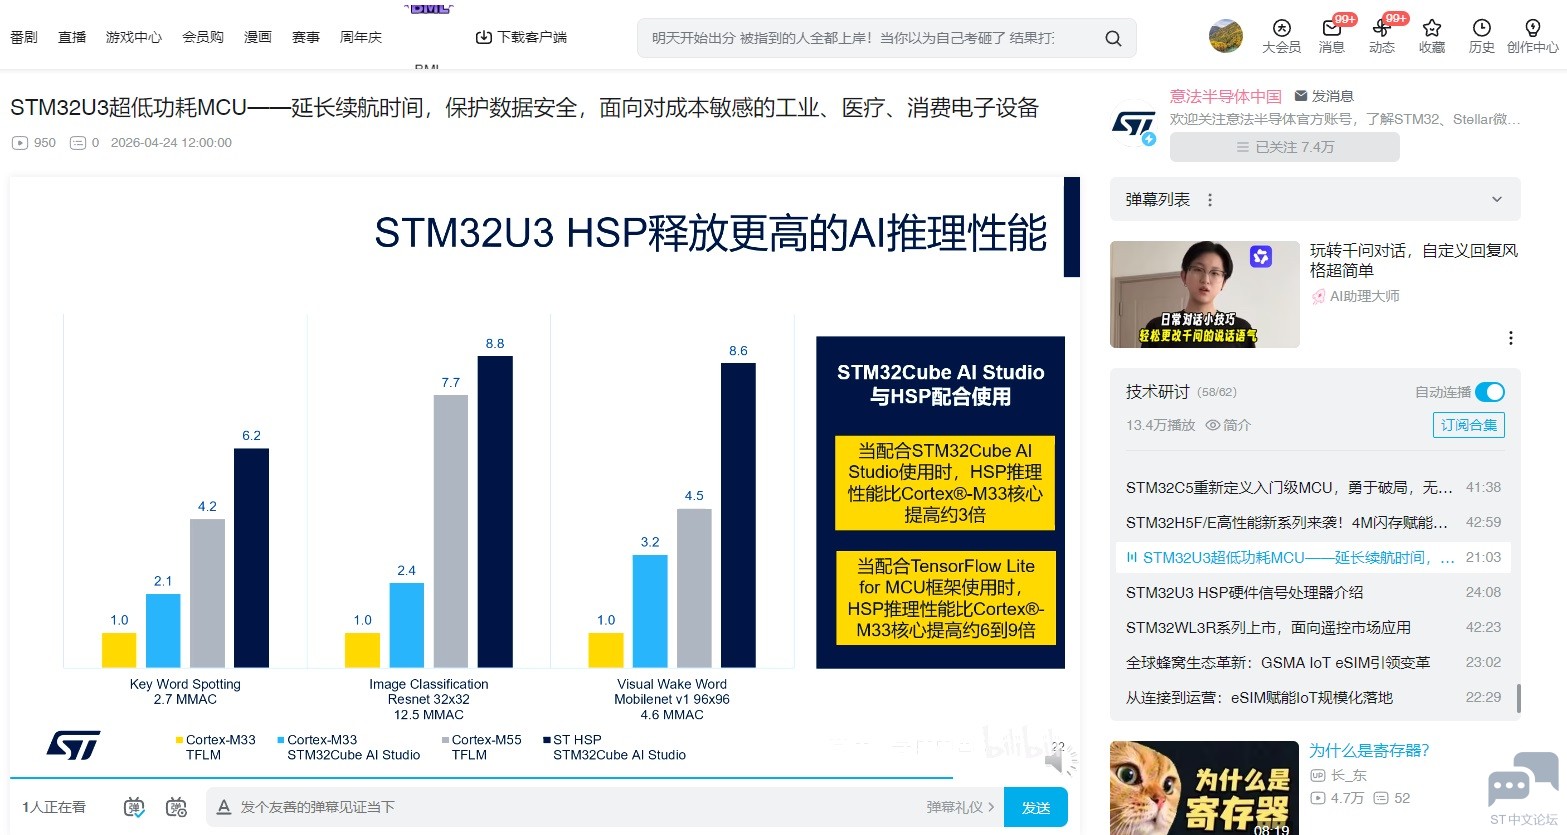The width and height of the screenshot is (1567, 835).
Task: Open the 为什么是寄存器? video title
Action: click(1369, 750)
